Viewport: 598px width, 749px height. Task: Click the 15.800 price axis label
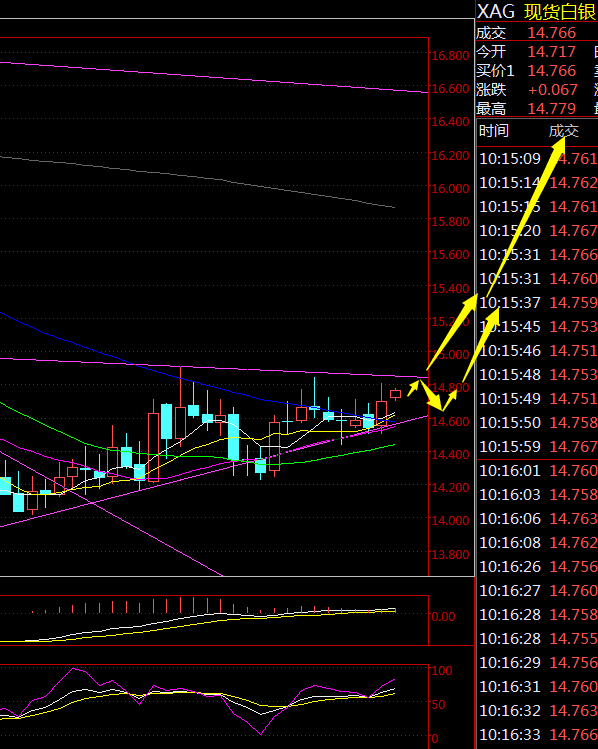point(450,222)
